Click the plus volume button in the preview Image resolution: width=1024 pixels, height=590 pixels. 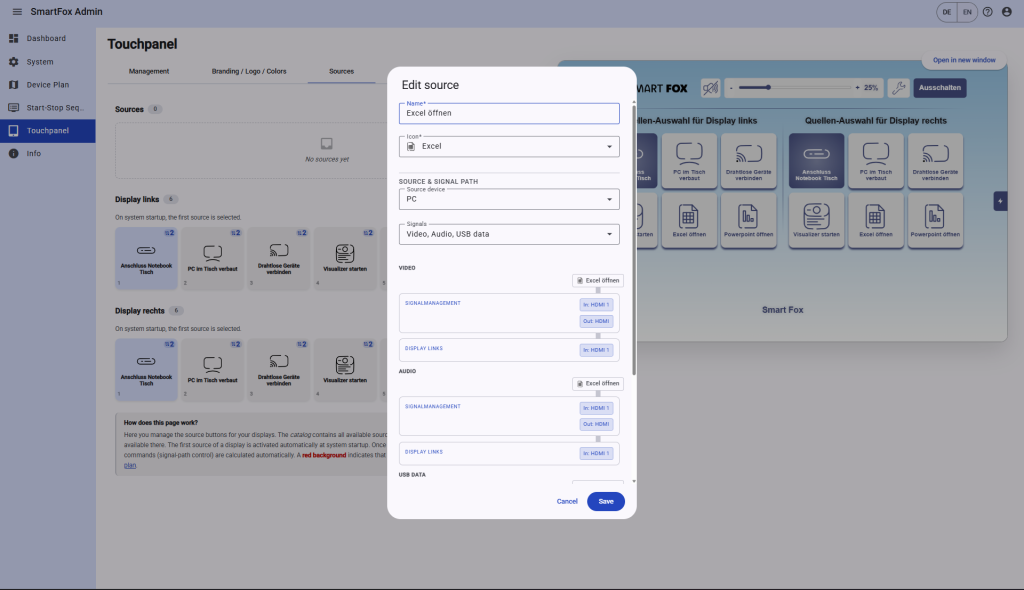pos(857,88)
